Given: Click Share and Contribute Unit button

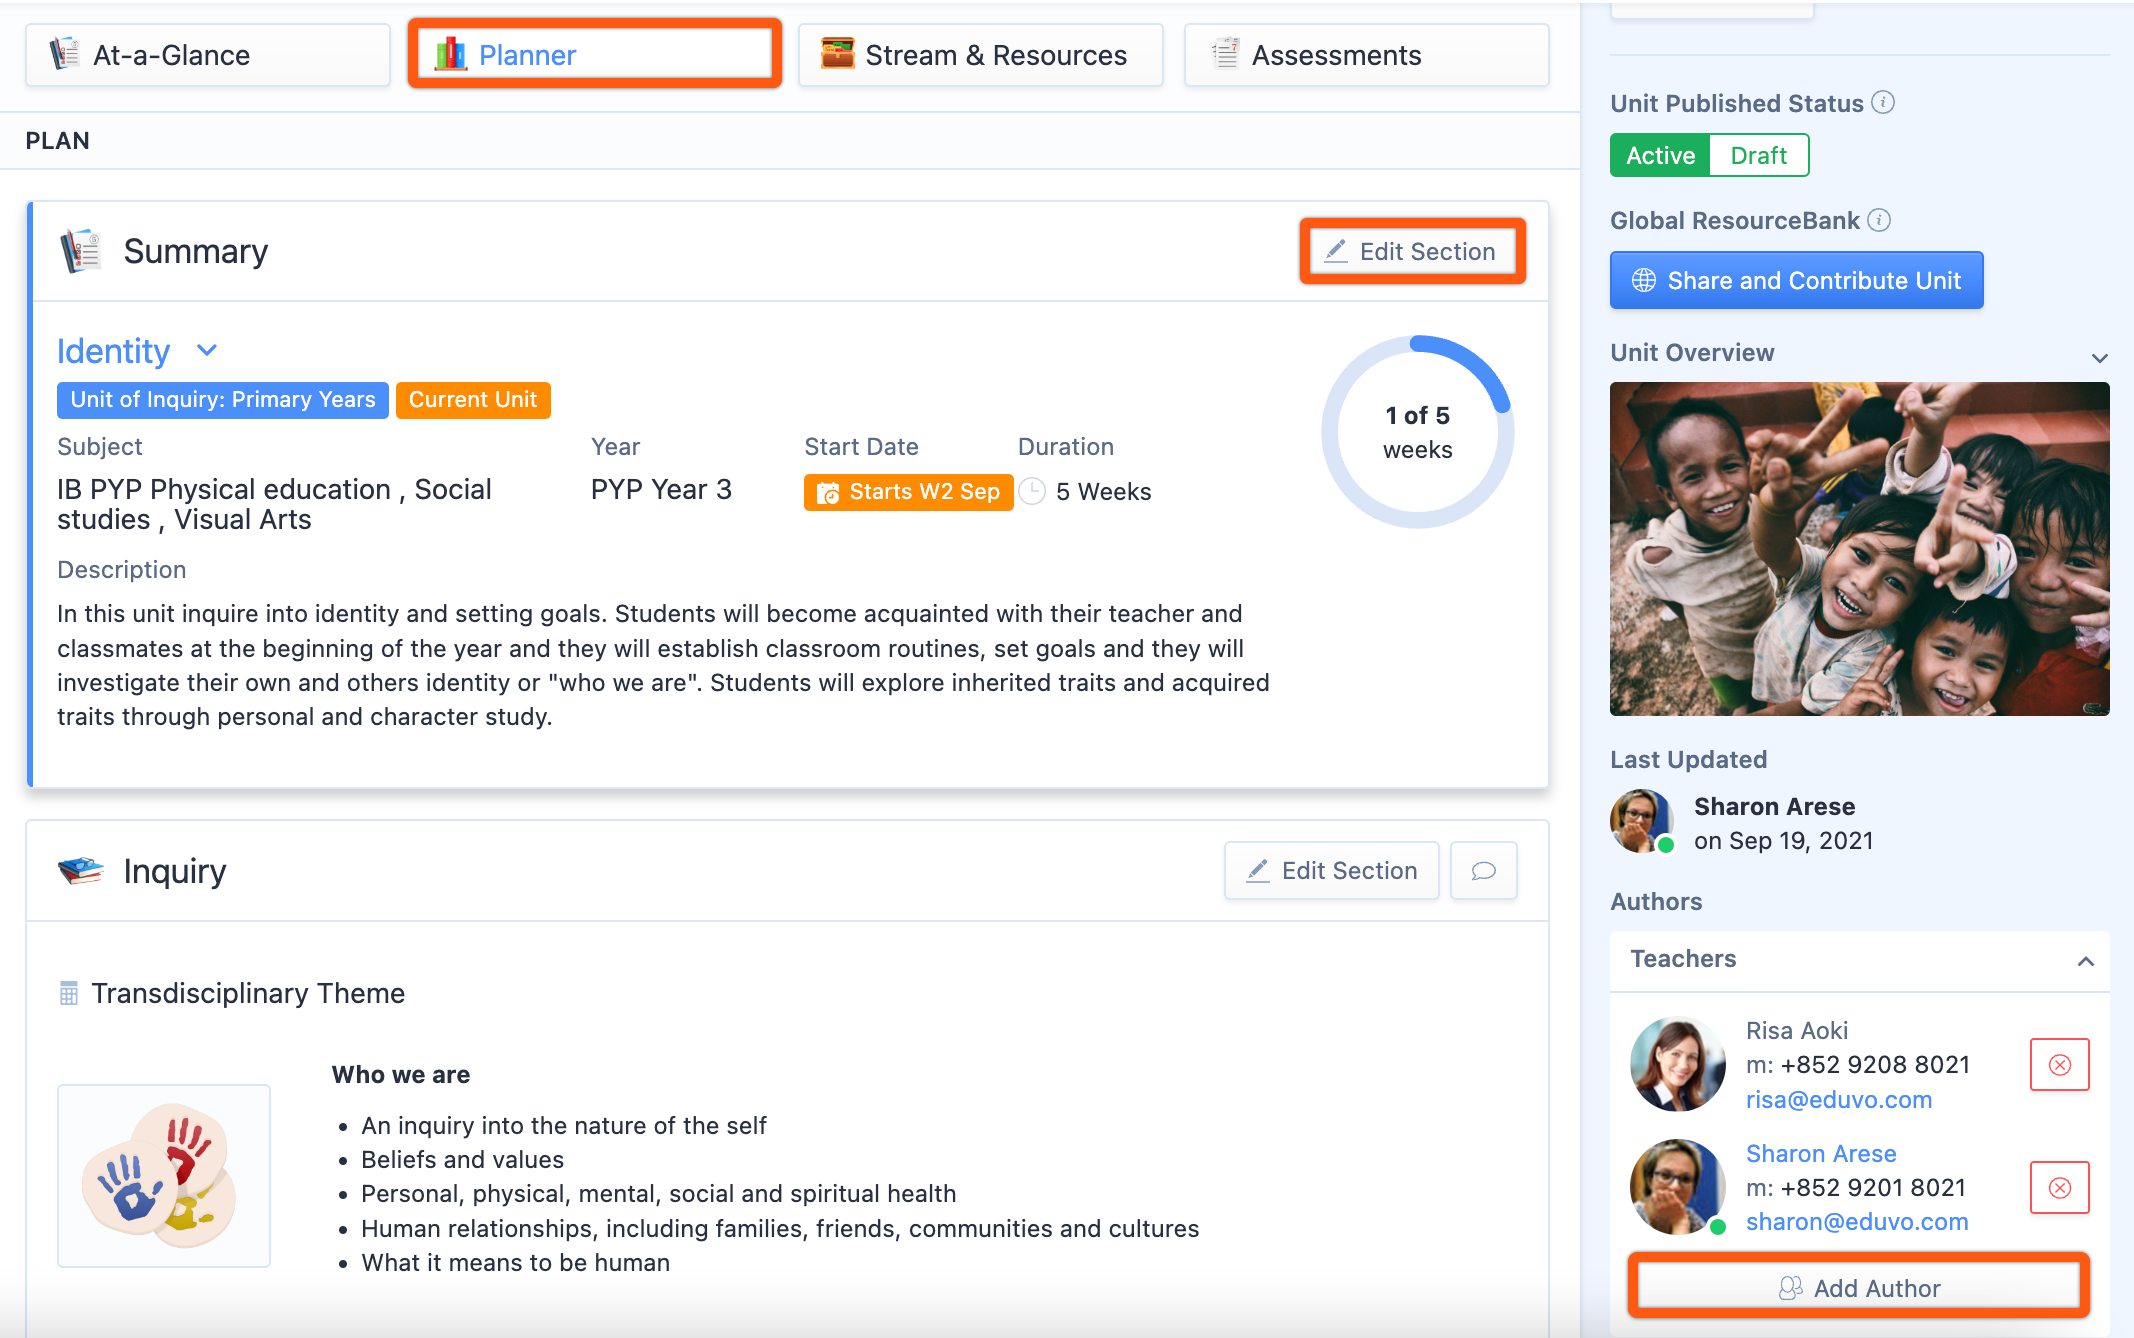Looking at the screenshot, I should tap(1796, 281).
